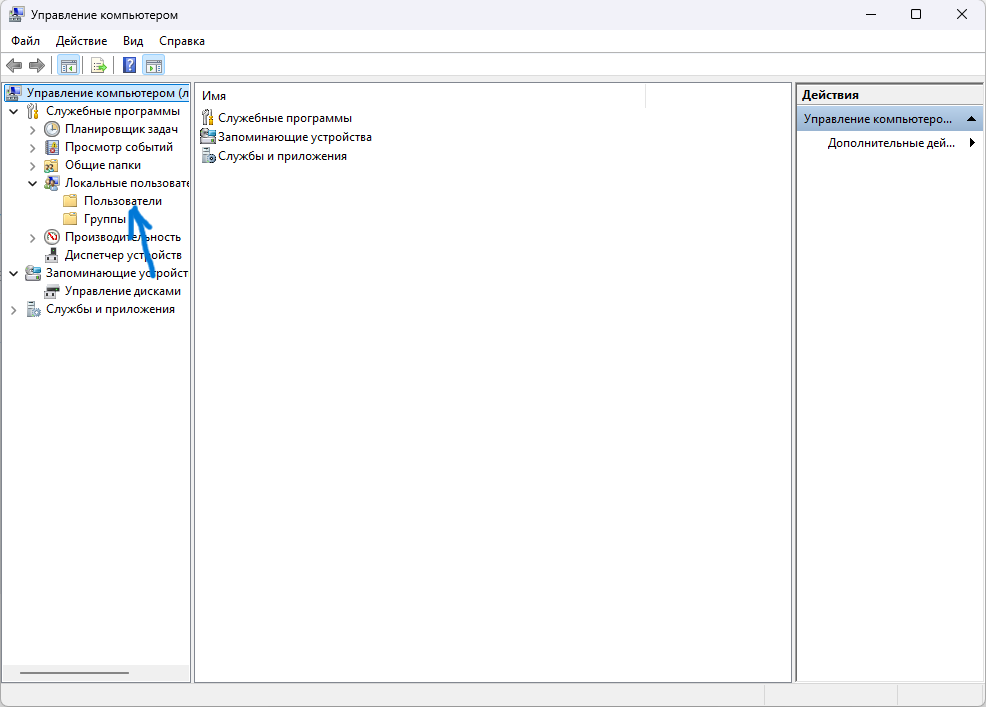Click the System Tools icon in tree
986x707 pixels.
pyautogui.click(x=33, y=111)
